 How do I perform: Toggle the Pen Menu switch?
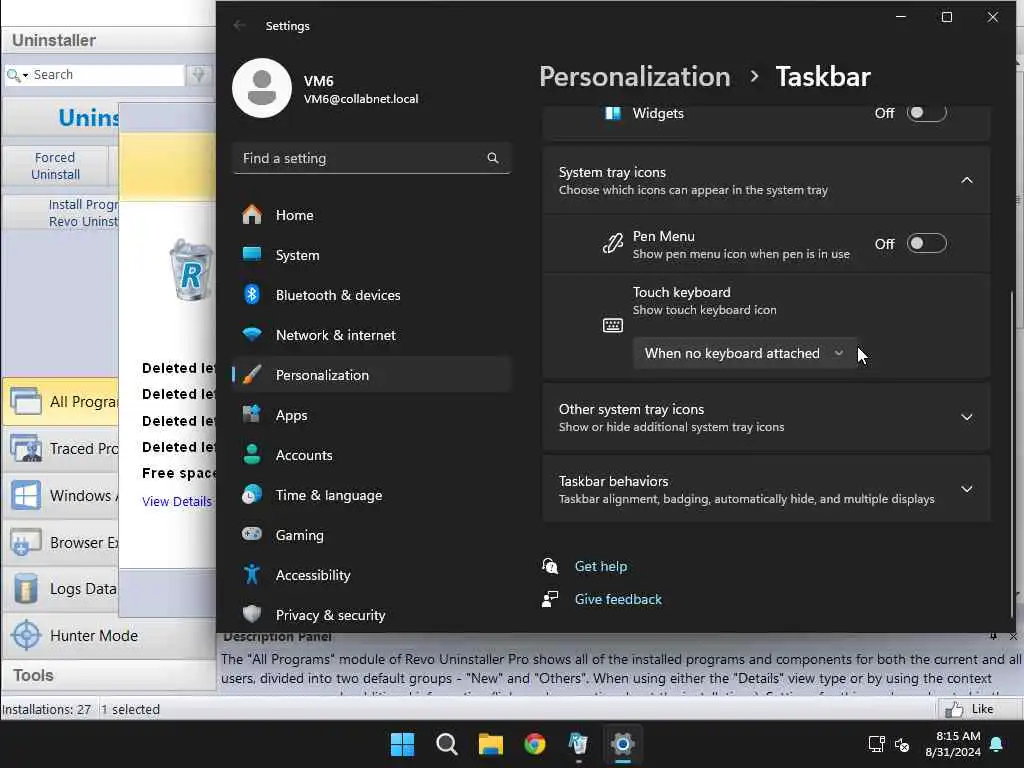pyautogui.click(x=926, y=244)
